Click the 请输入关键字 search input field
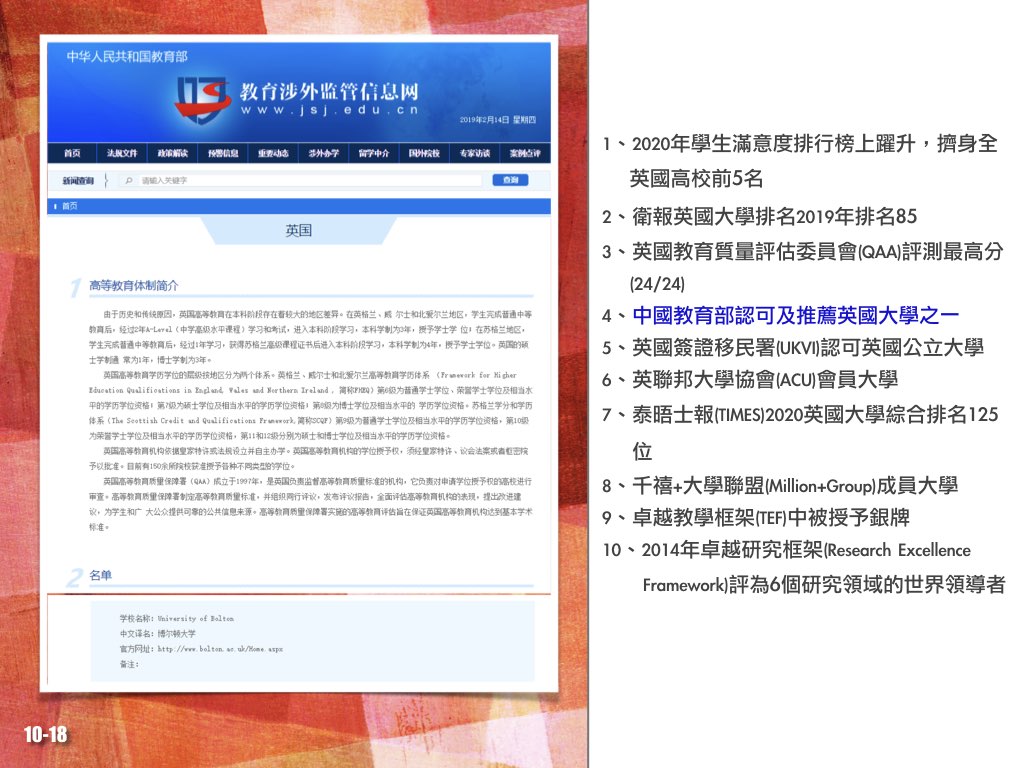 [300, 180]
